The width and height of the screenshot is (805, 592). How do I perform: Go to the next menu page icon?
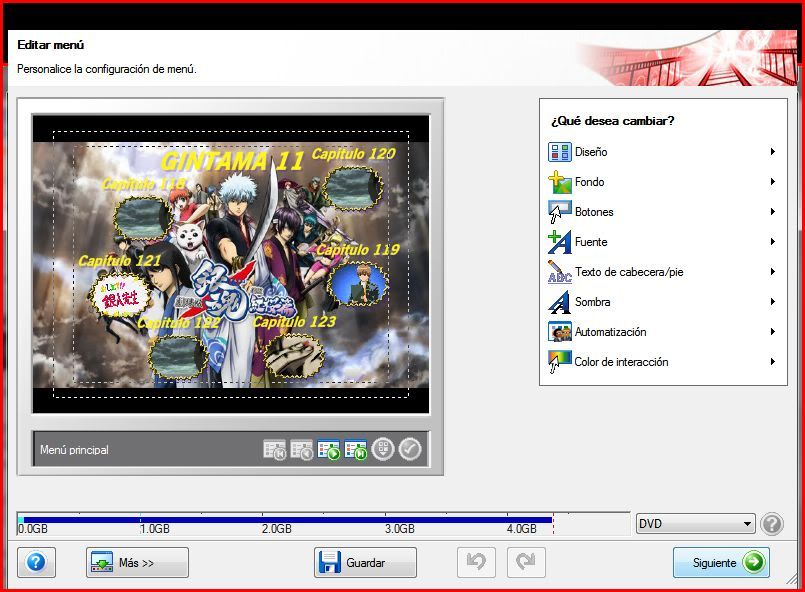(329, 450)
